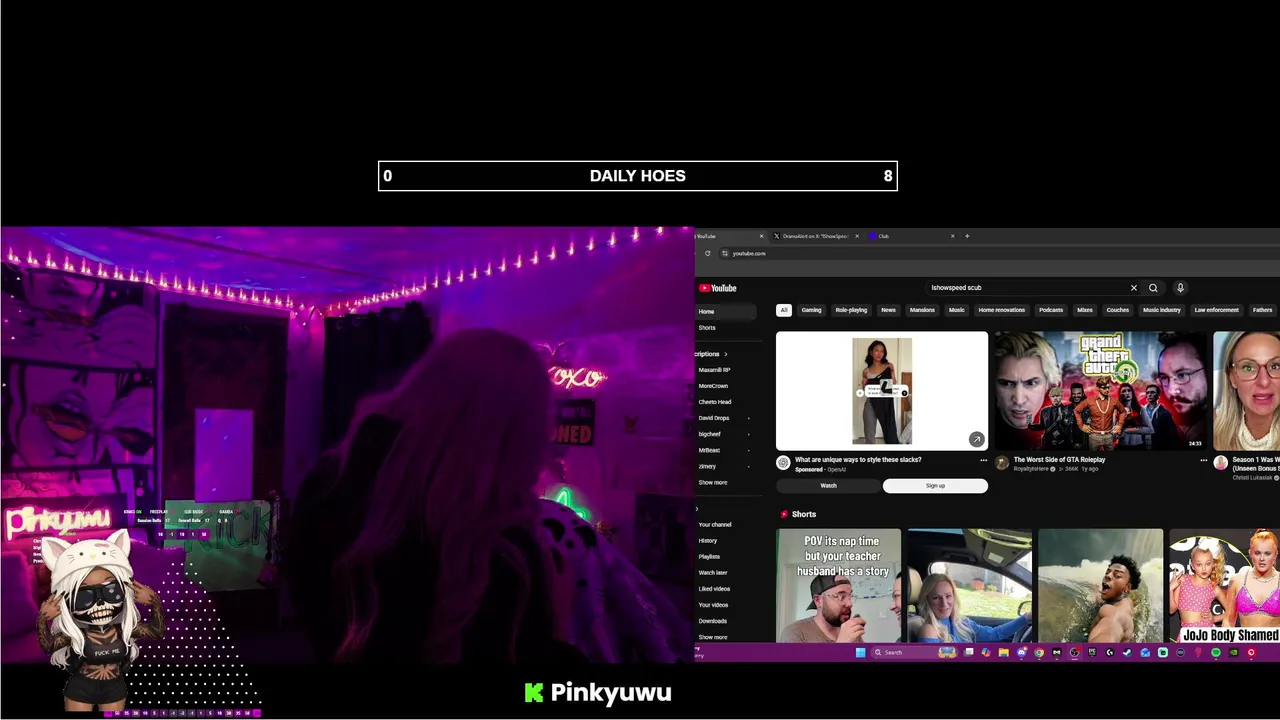Select the Music filter chip
Image resolution: width=1280 pixels, height=720 pixels.
tap(957, 310)
